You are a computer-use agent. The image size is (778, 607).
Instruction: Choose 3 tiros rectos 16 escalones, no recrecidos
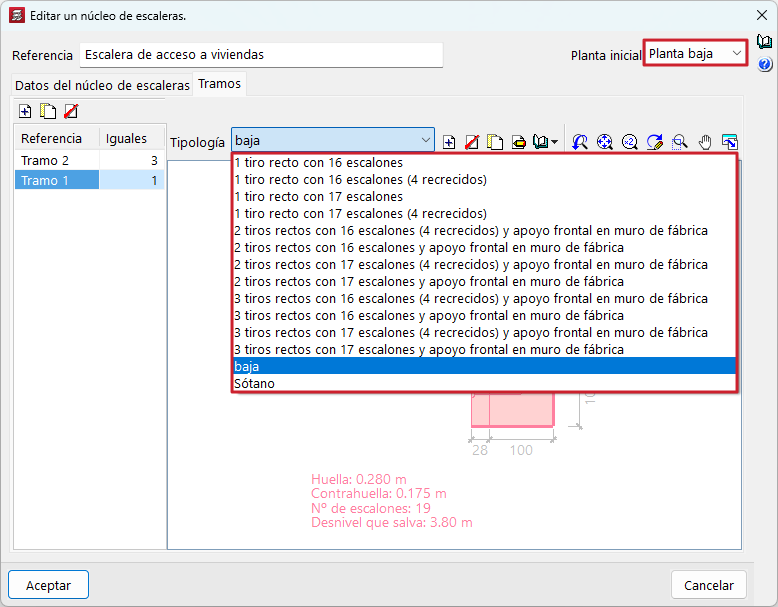point(484,316)
